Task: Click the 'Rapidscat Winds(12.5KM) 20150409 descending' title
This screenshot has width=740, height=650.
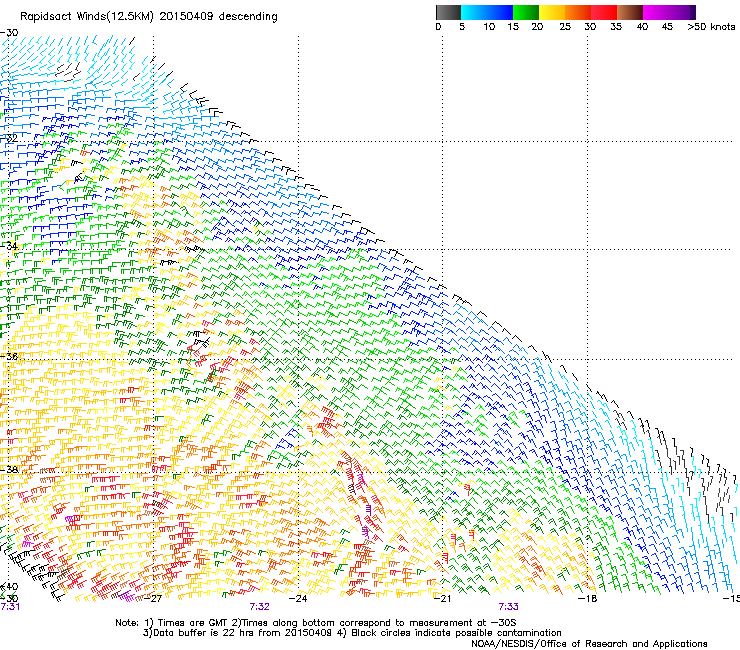Action: point(149,17)
